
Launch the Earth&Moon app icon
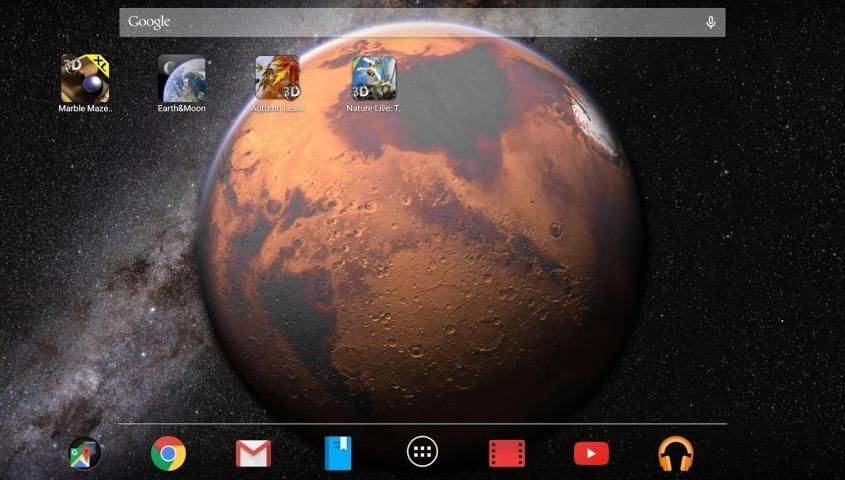tap(182, 78)
